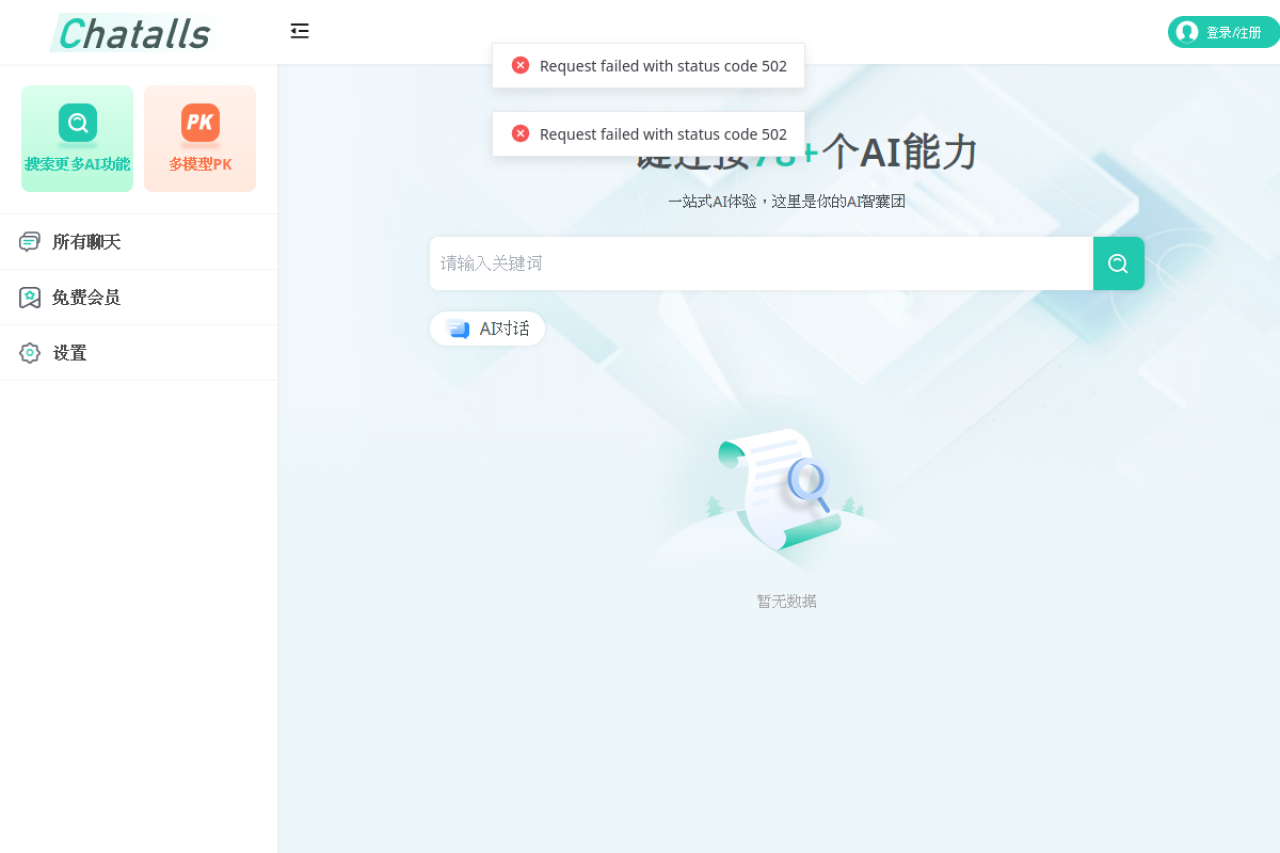
Task: Click the membership badge icon beside 免费会员
Action: (x=30, y=297)
